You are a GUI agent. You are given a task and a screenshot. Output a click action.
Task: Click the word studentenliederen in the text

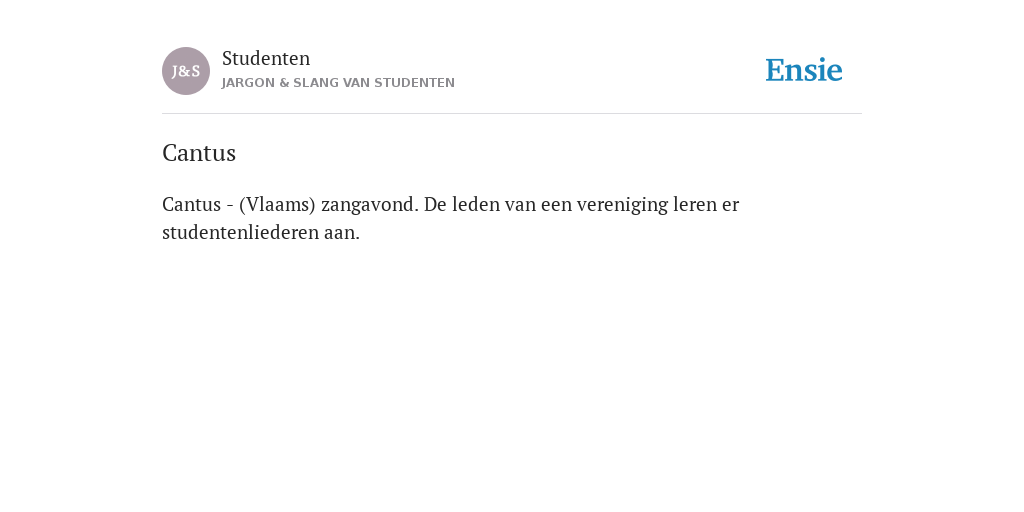click(x=240, y=232)
